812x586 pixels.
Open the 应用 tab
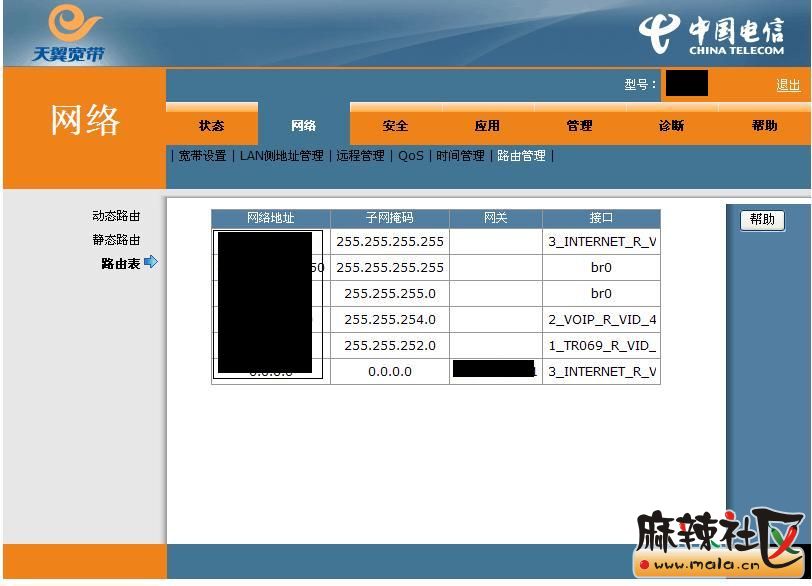coord(487,126)
